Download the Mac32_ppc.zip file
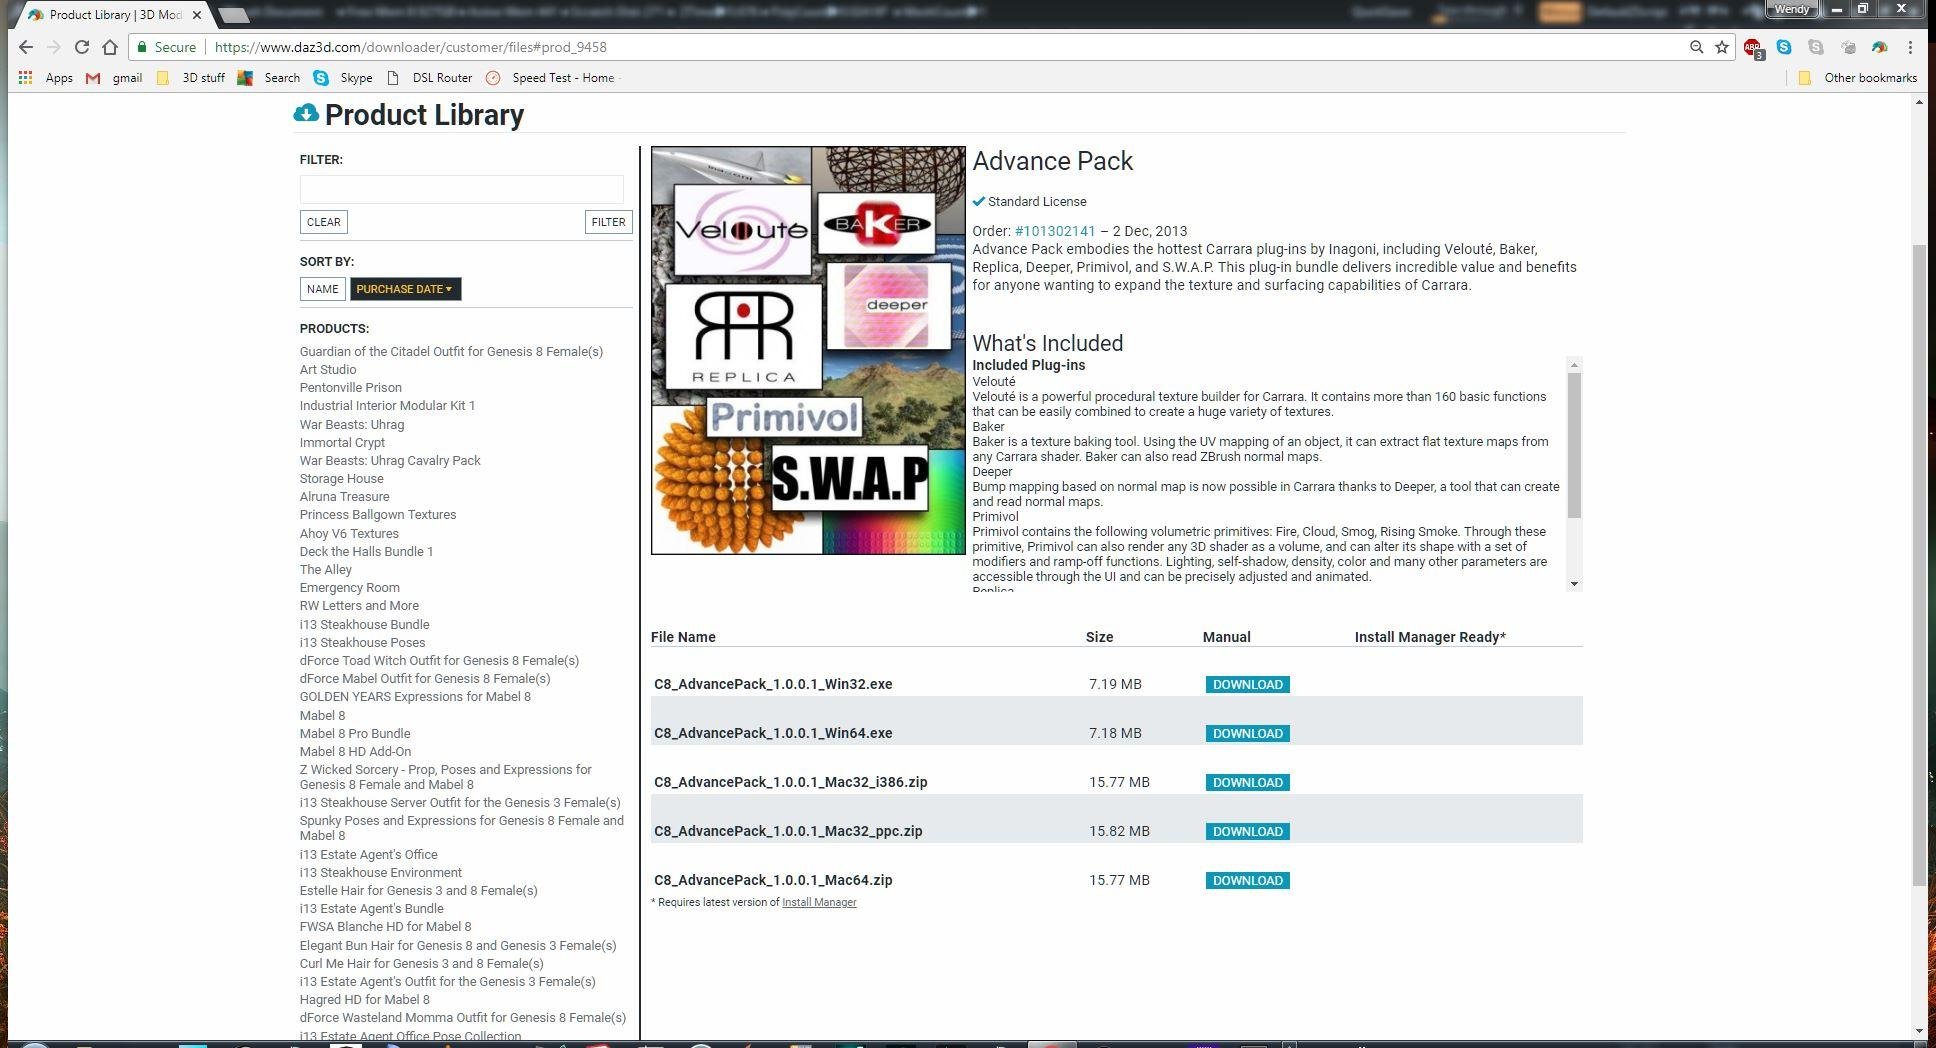1936x1048 pixels. 1247,831
